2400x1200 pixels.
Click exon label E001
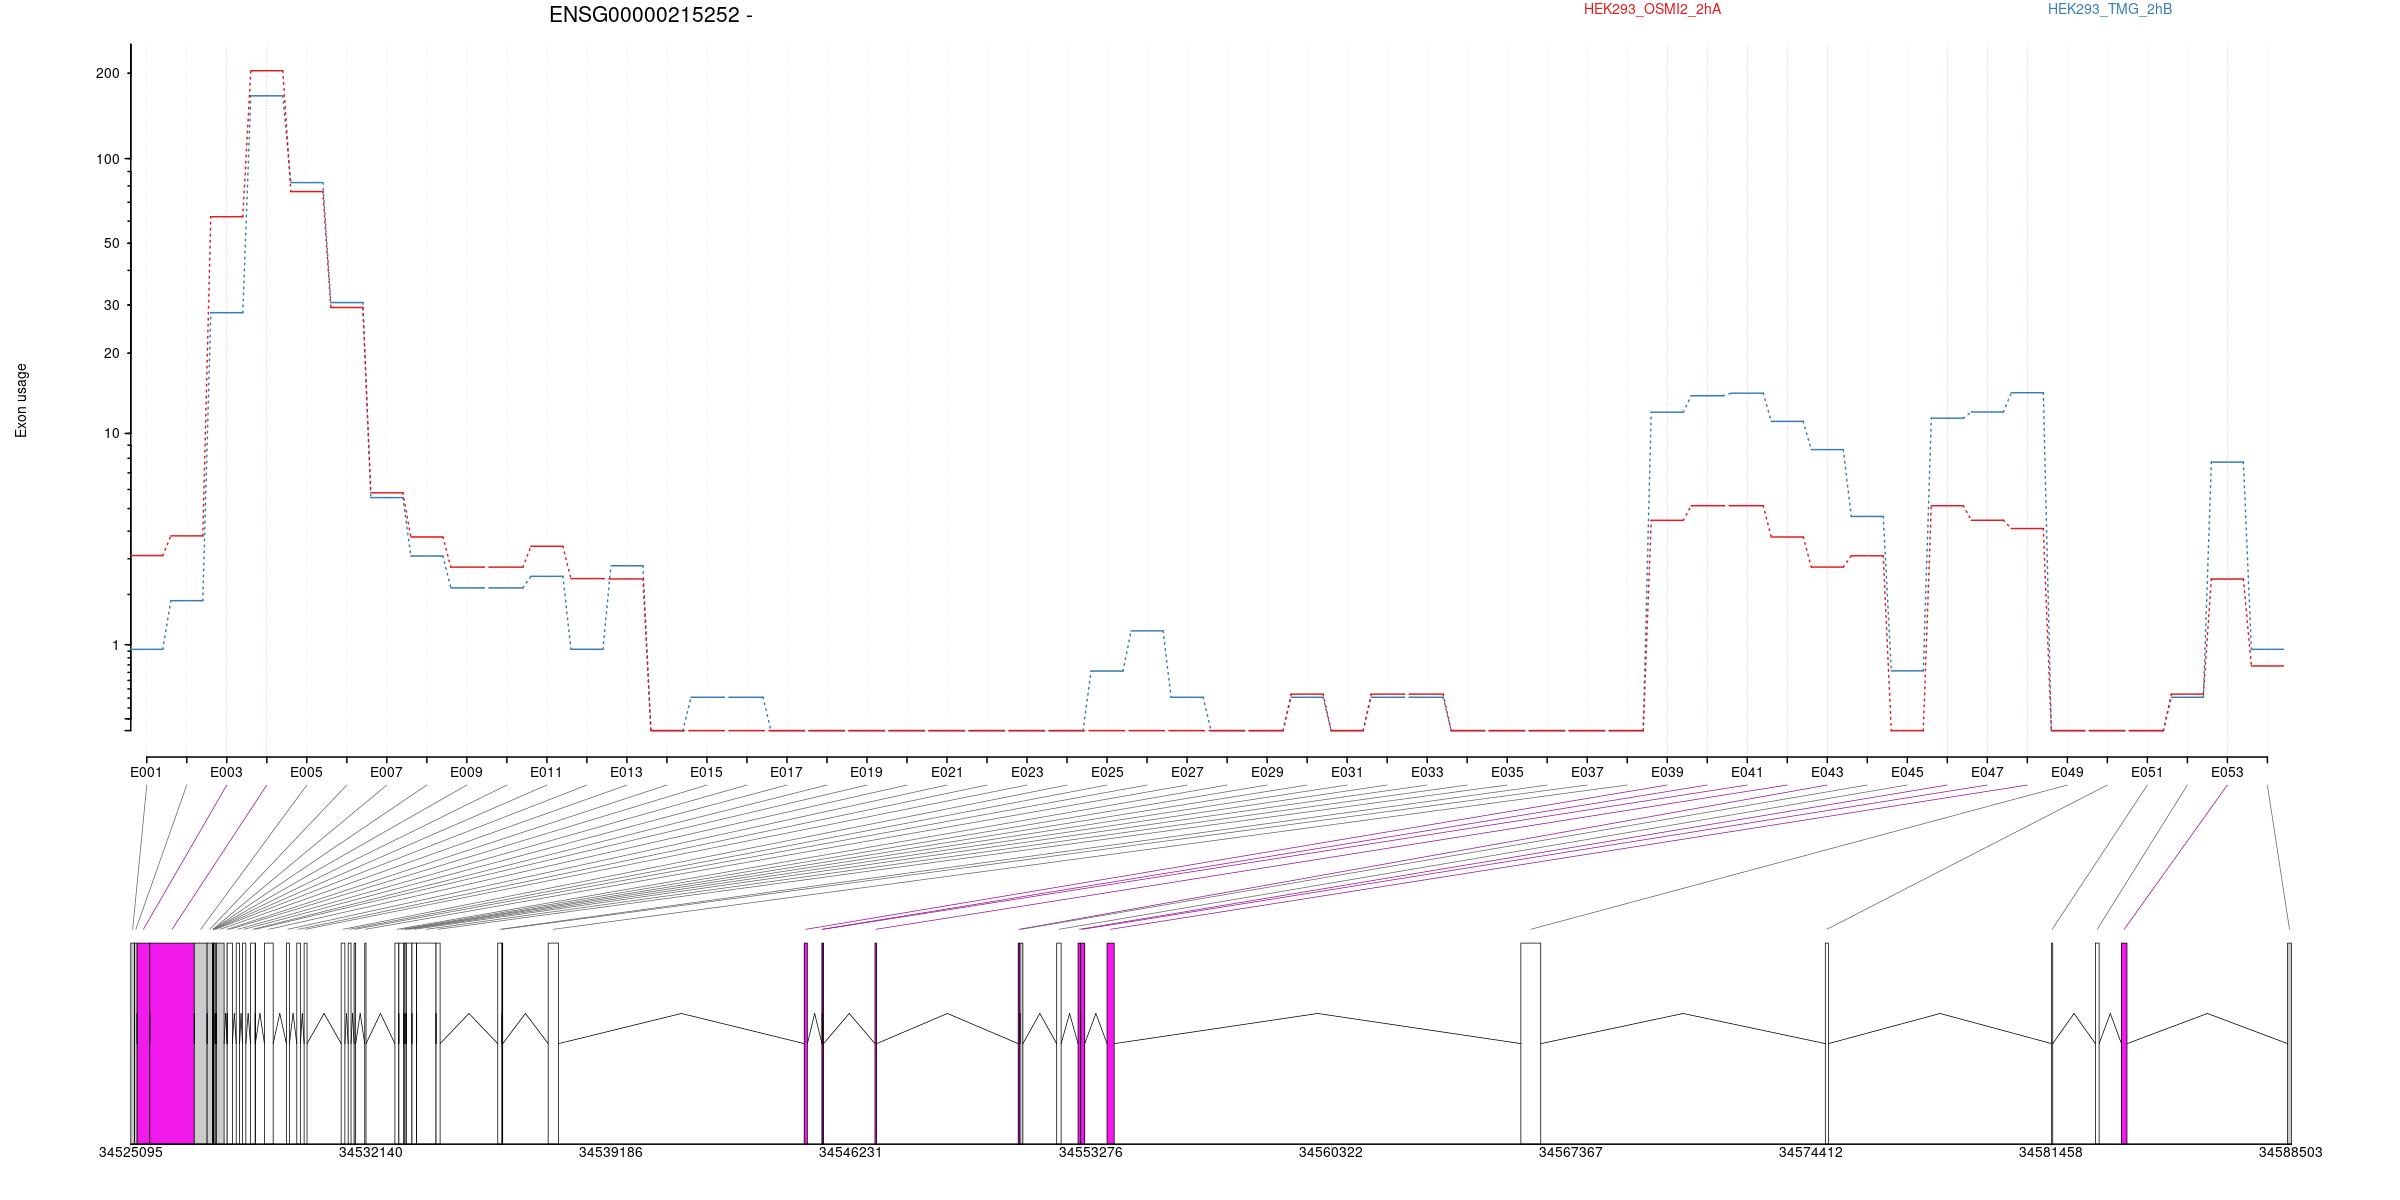coord(146,772)
